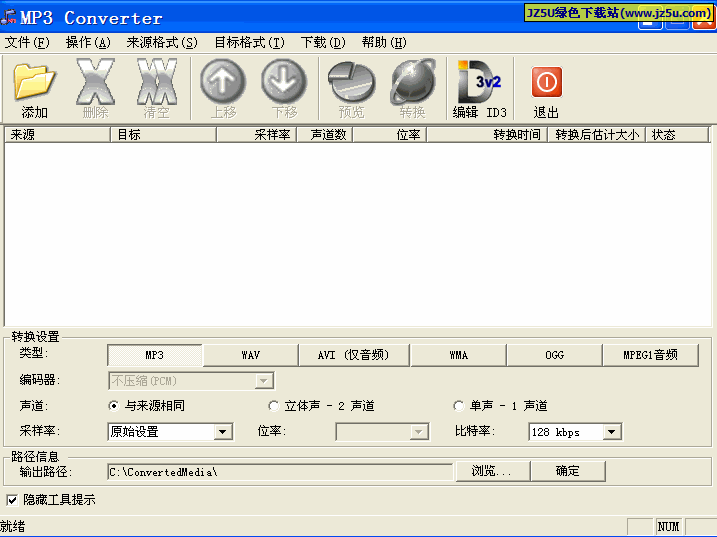This screenshot has height=537, width=717.
Task: Click the 目标 column header
Action: (x=164, y=135)
